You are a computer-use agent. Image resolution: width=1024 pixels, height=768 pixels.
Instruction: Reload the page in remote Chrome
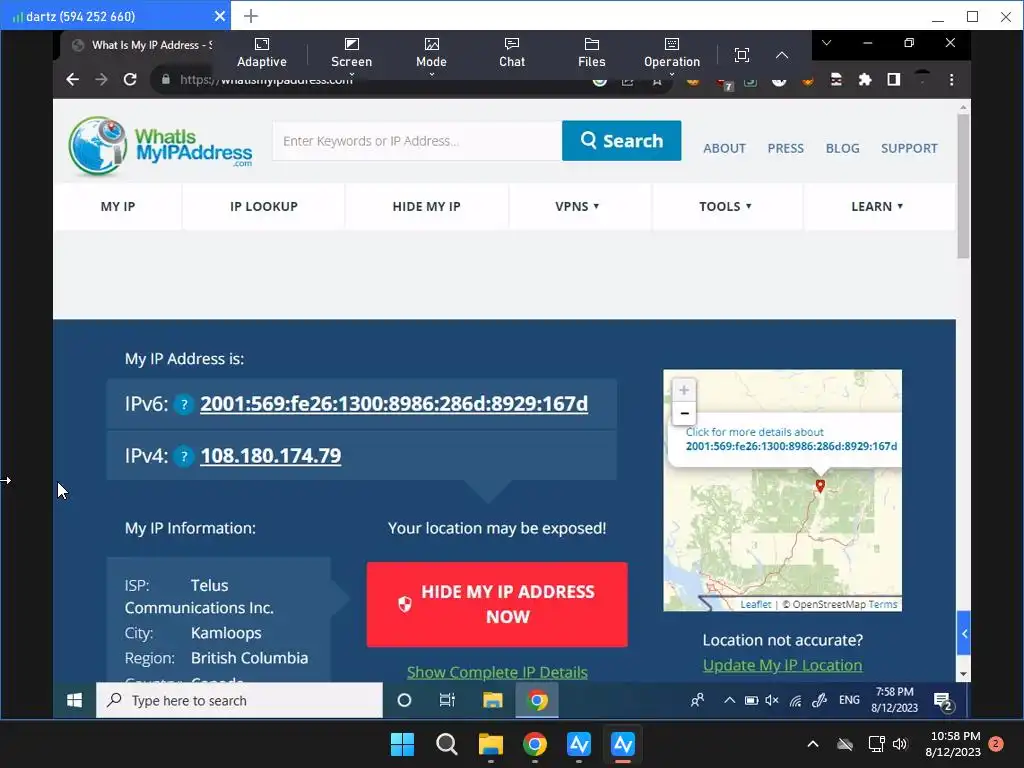(130, 80)
